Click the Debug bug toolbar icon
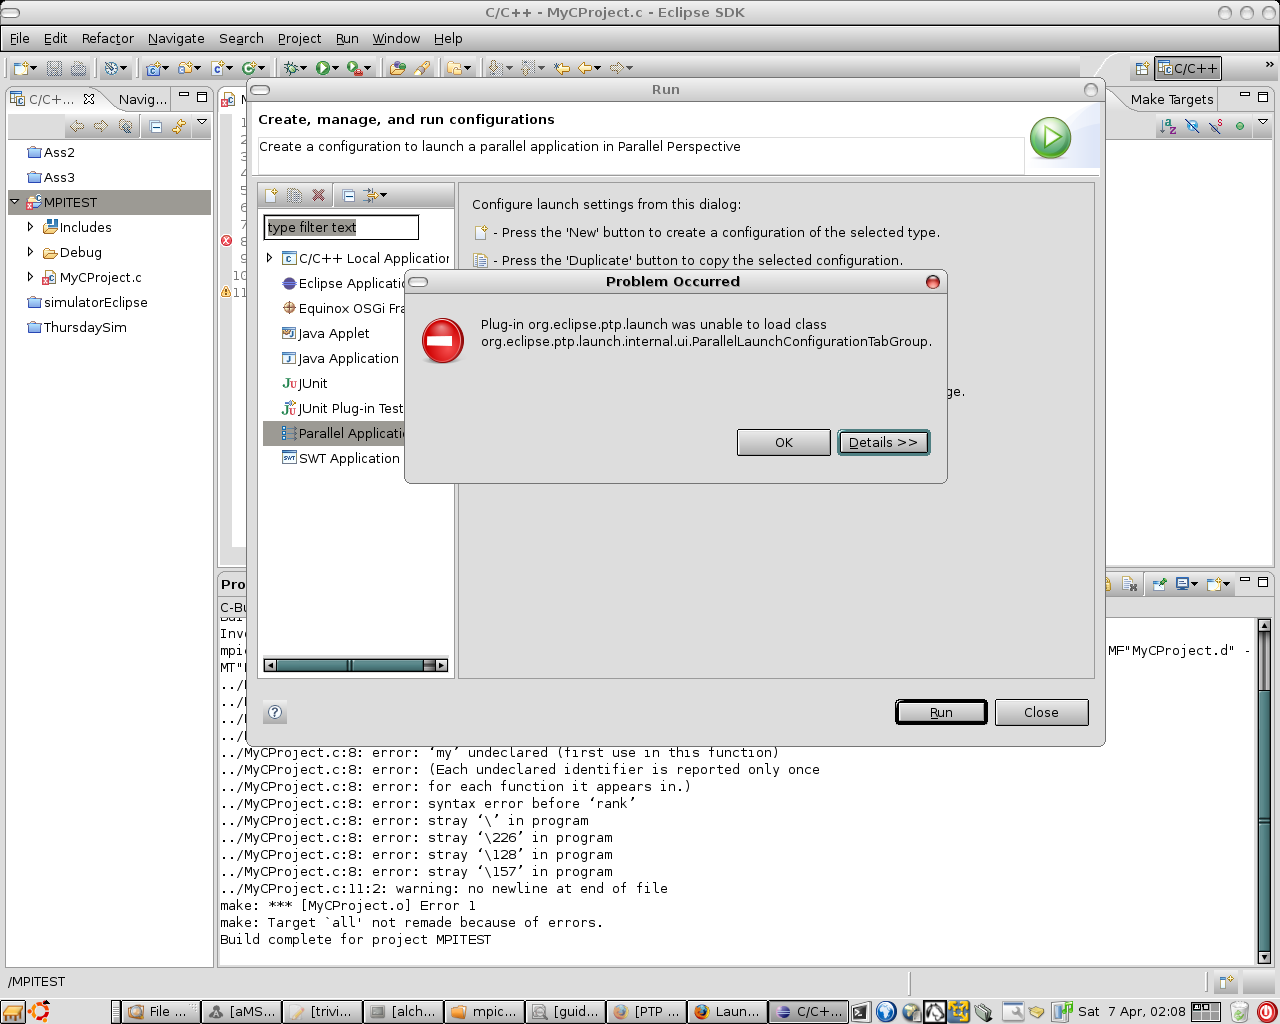Screen dimensions: 1280x1024 pos(292,68)
